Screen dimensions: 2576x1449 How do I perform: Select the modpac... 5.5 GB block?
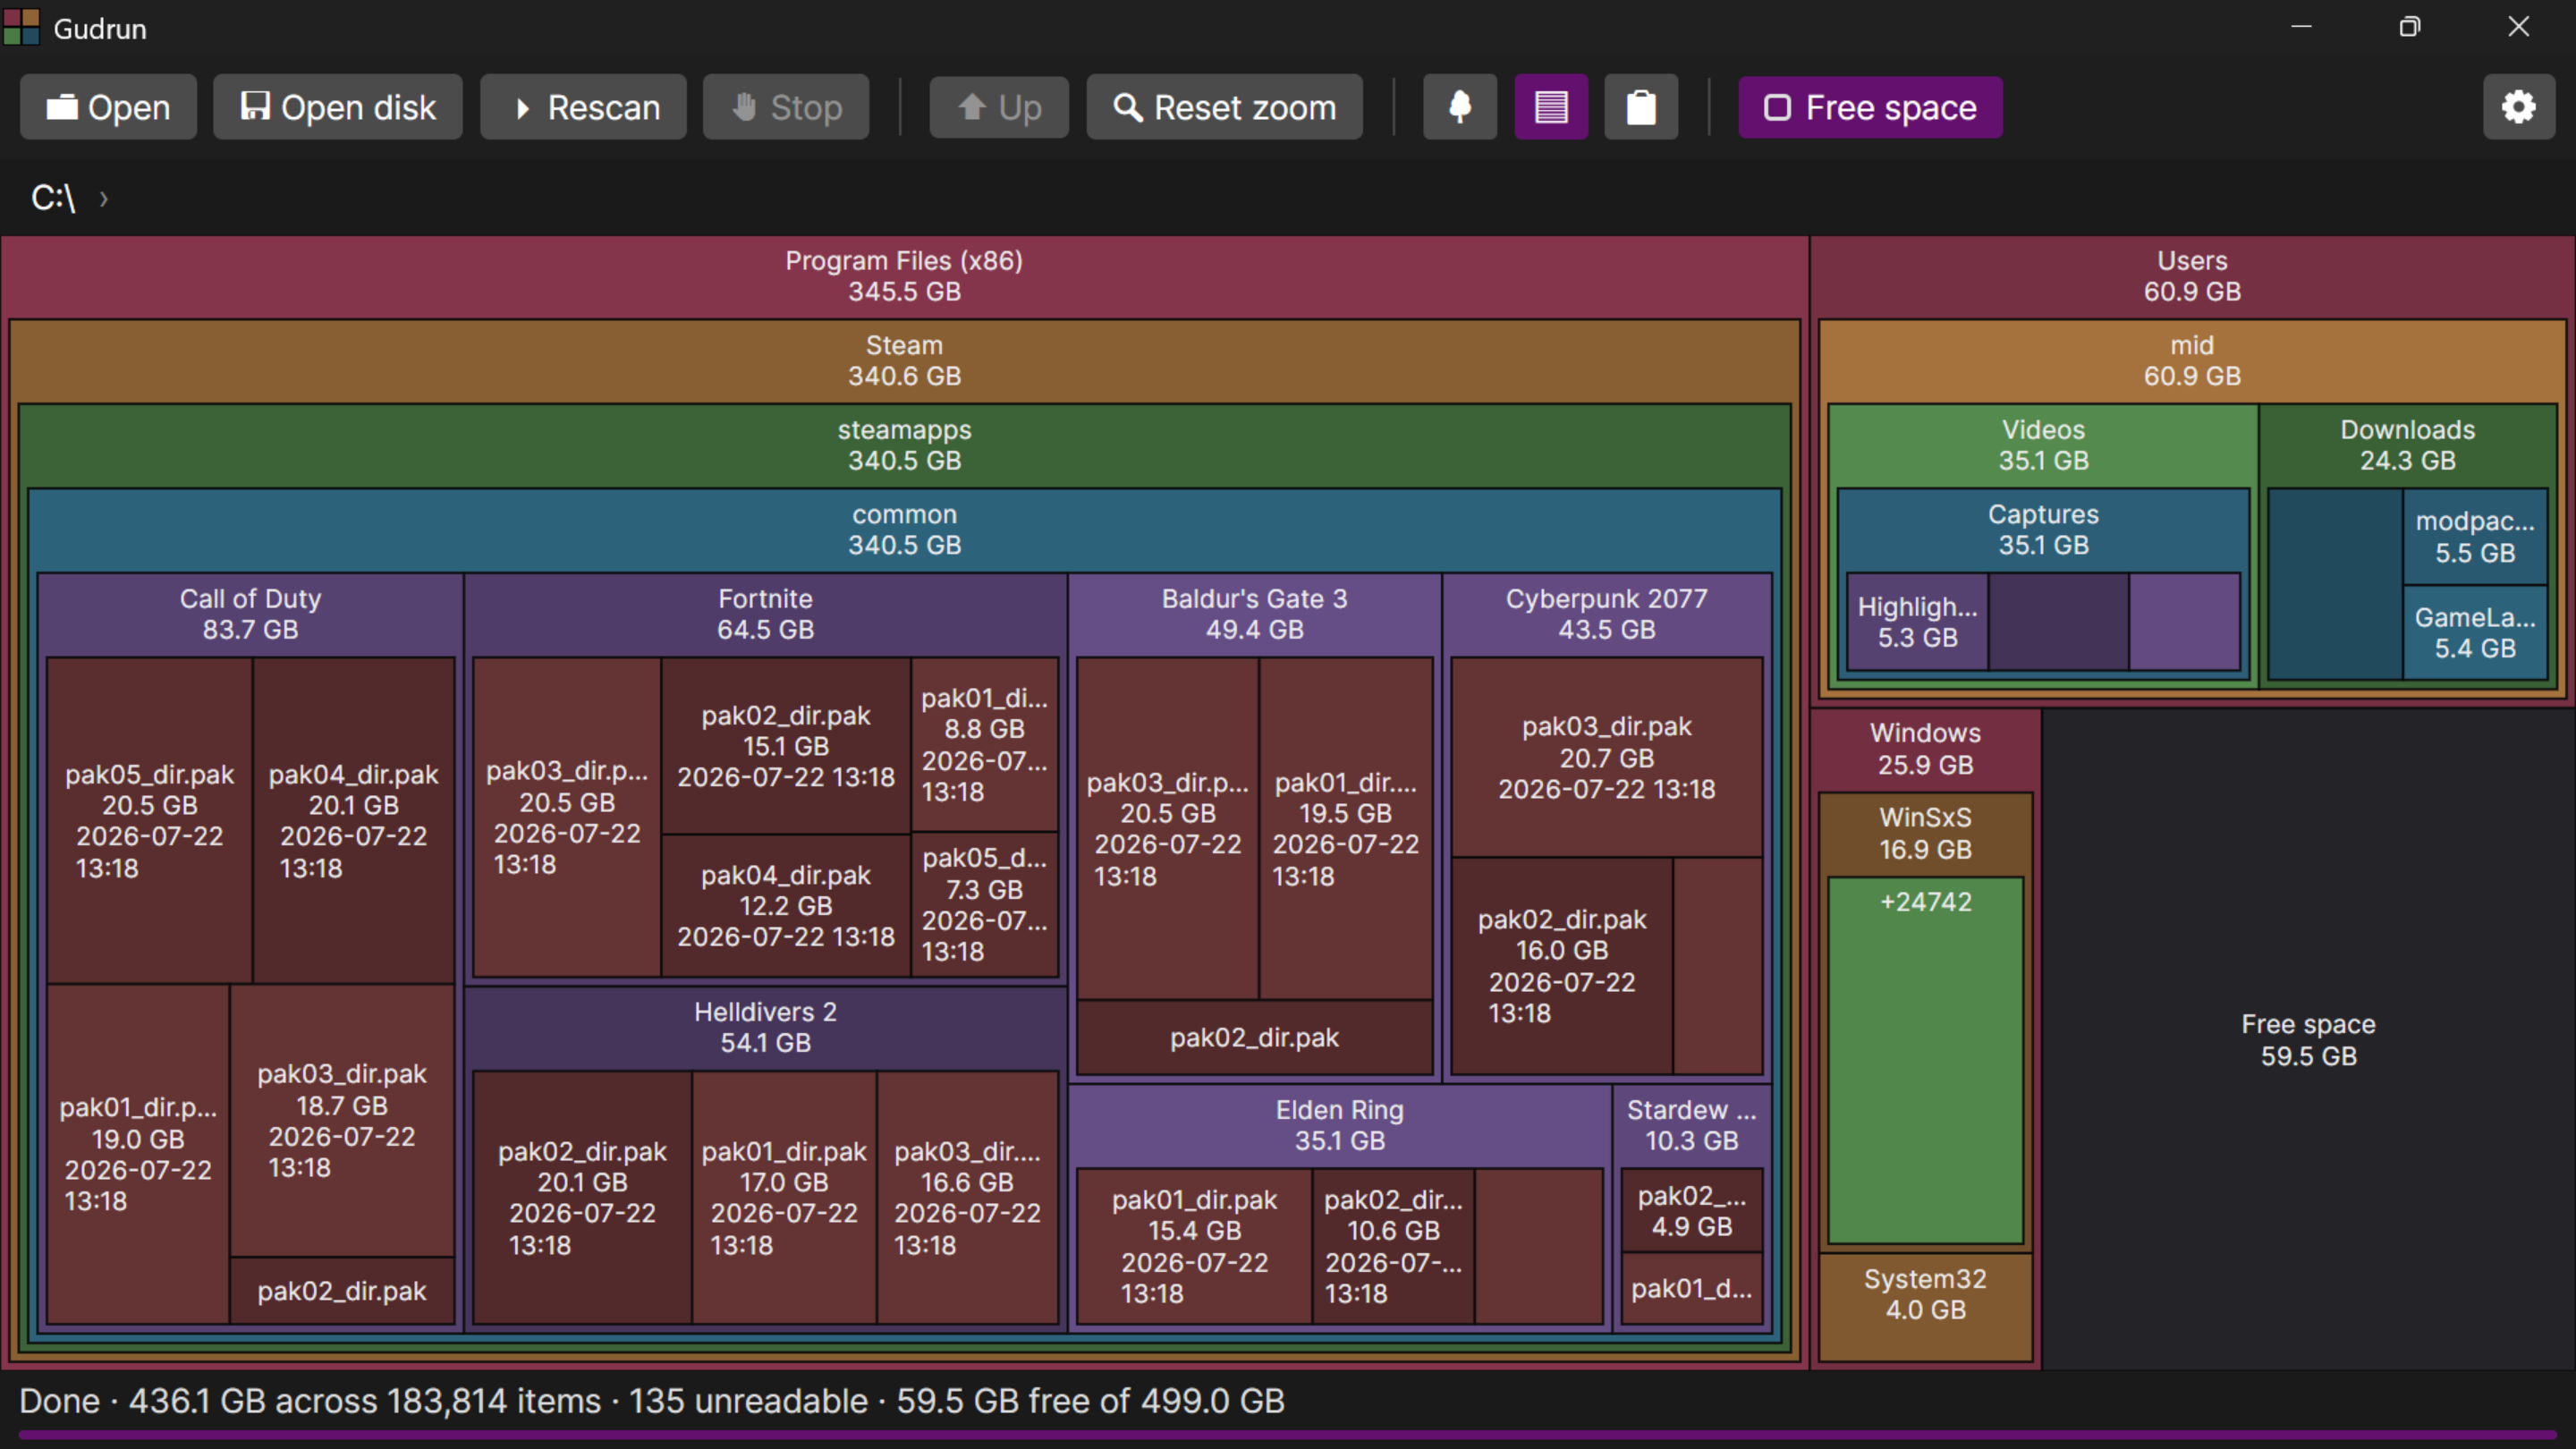[2474, 537]
